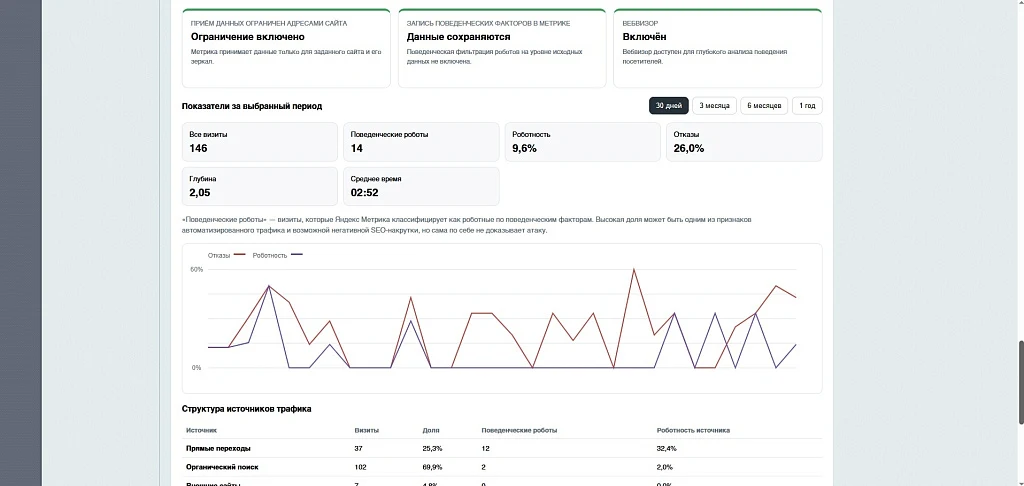Click the Глубина 2,05 metric tile
Image resolution: width=1024 pixels, height=486 pixels.
pyautogui.click(x=260, y=186)
